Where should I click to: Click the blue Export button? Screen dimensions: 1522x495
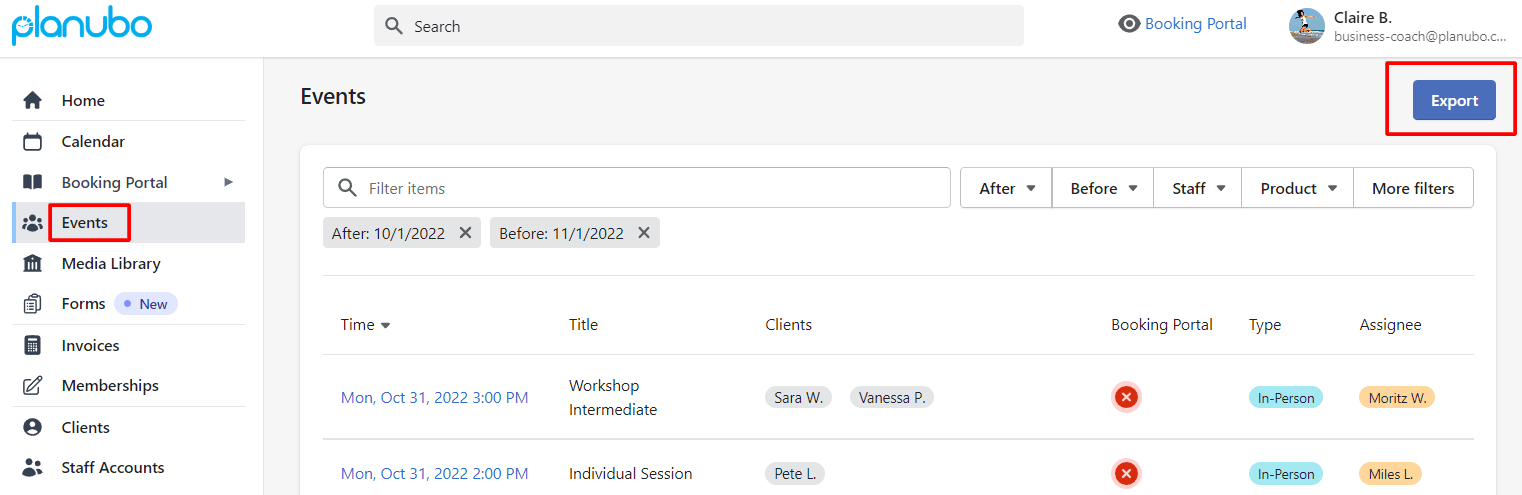(1454, 100)
